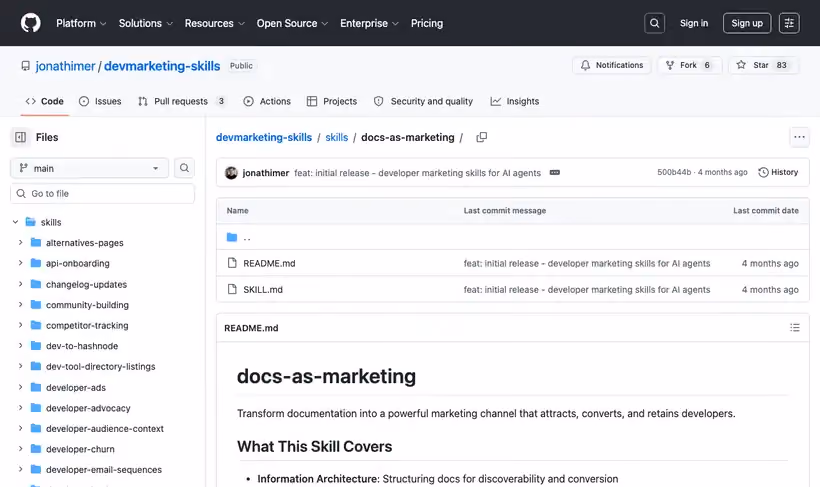Expand the changelog-updates folder chevron

click(x=20, y=284)
